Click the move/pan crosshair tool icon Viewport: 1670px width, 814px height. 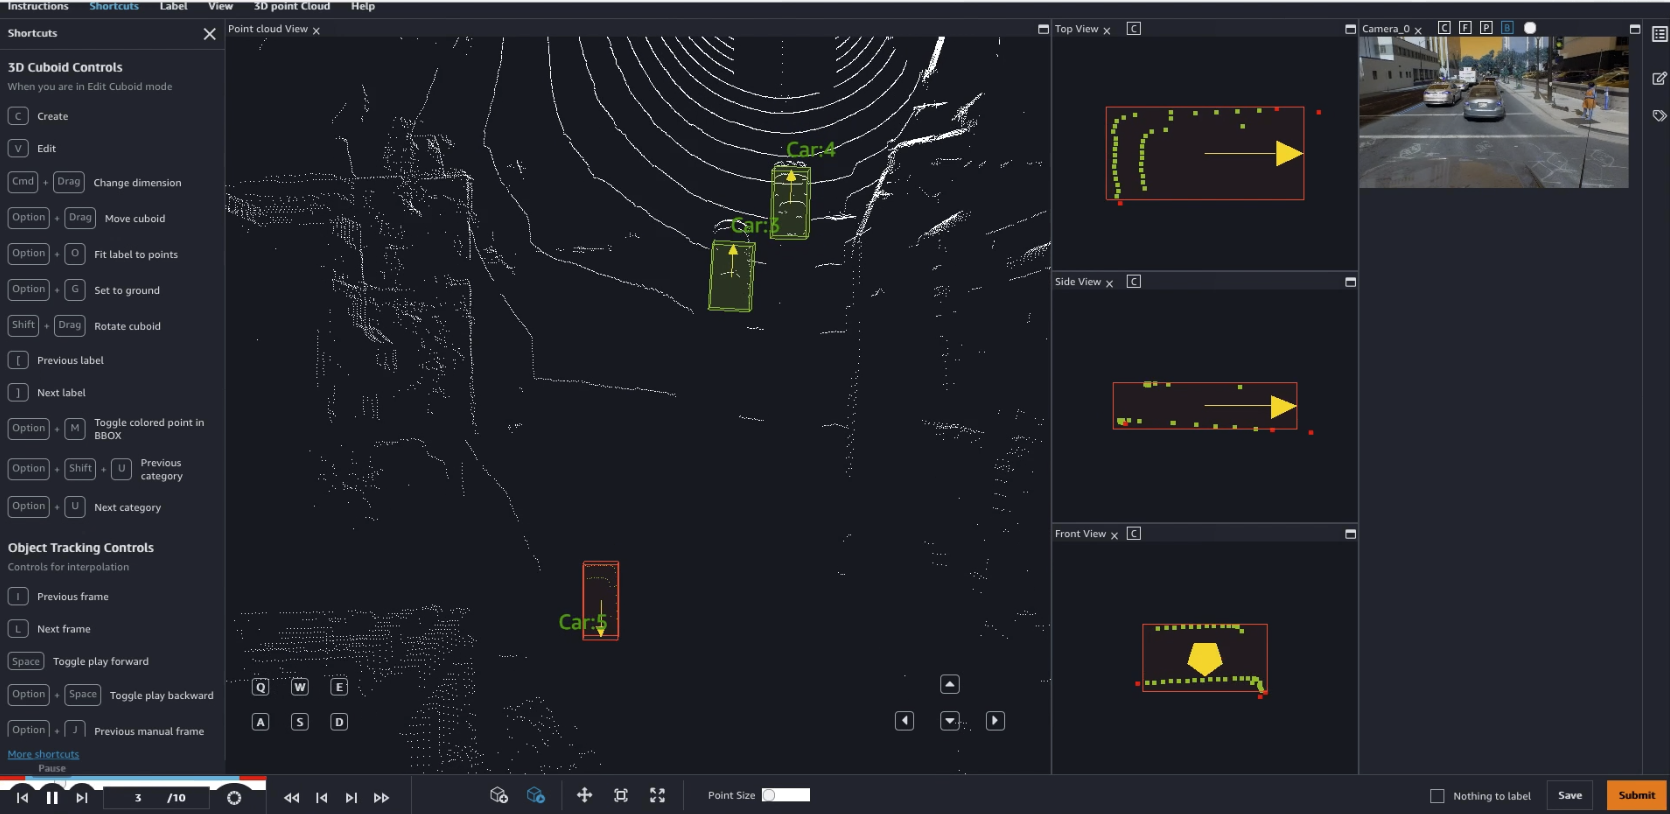(585, 795)
